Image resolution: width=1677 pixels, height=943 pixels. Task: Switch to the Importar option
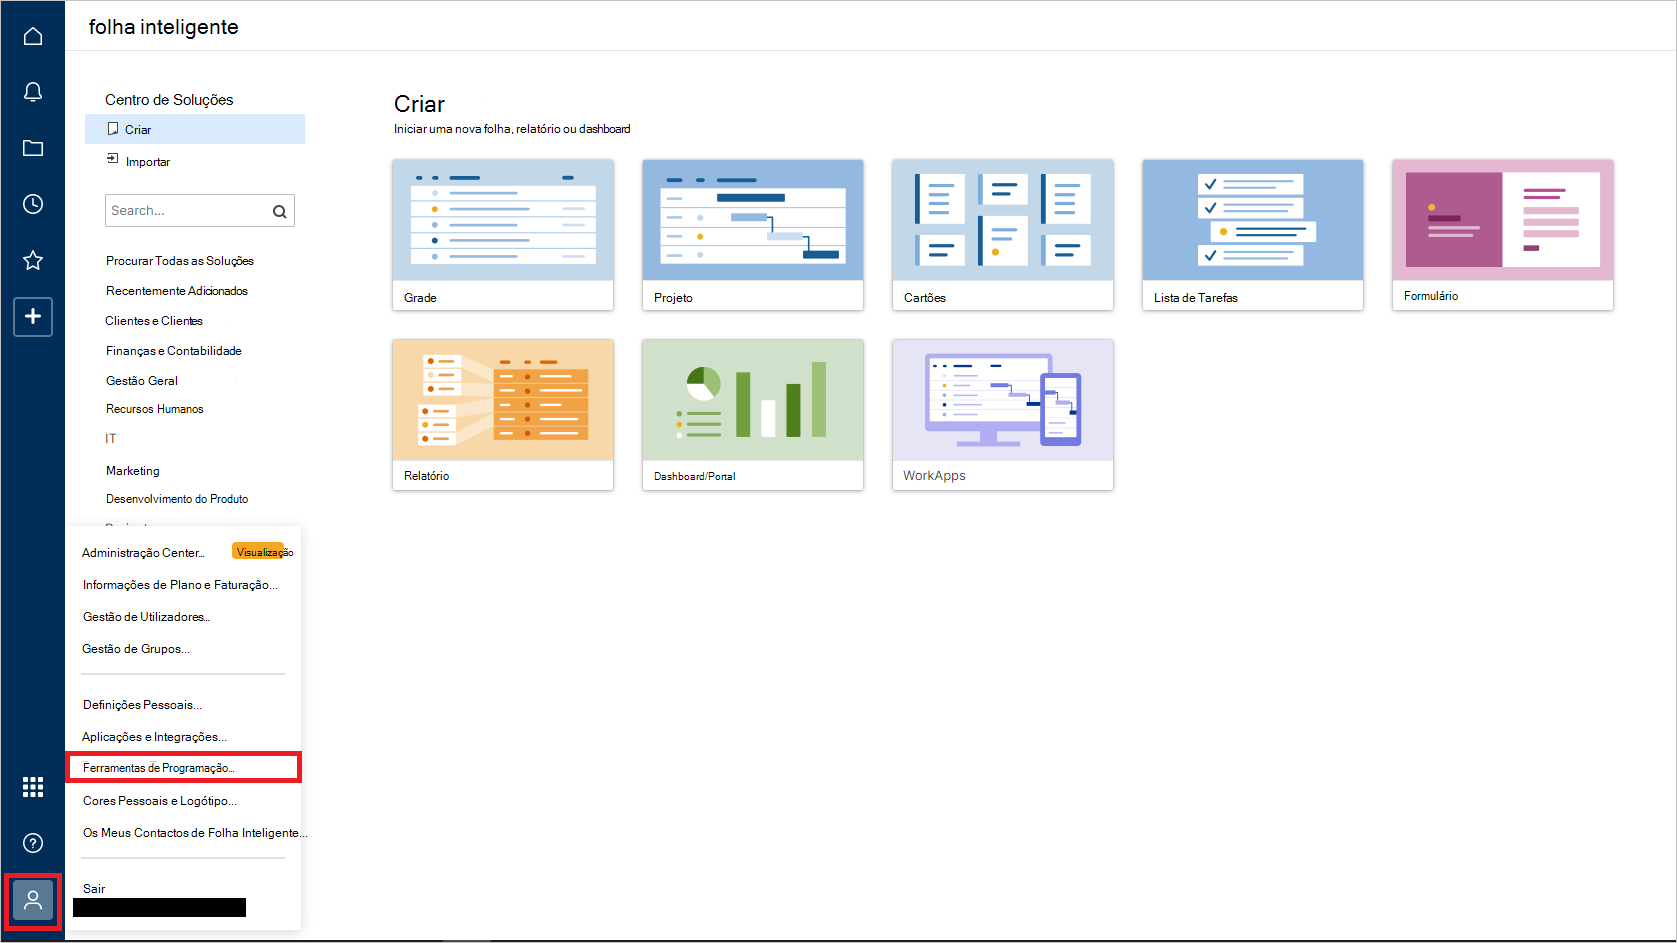(147, 161)
